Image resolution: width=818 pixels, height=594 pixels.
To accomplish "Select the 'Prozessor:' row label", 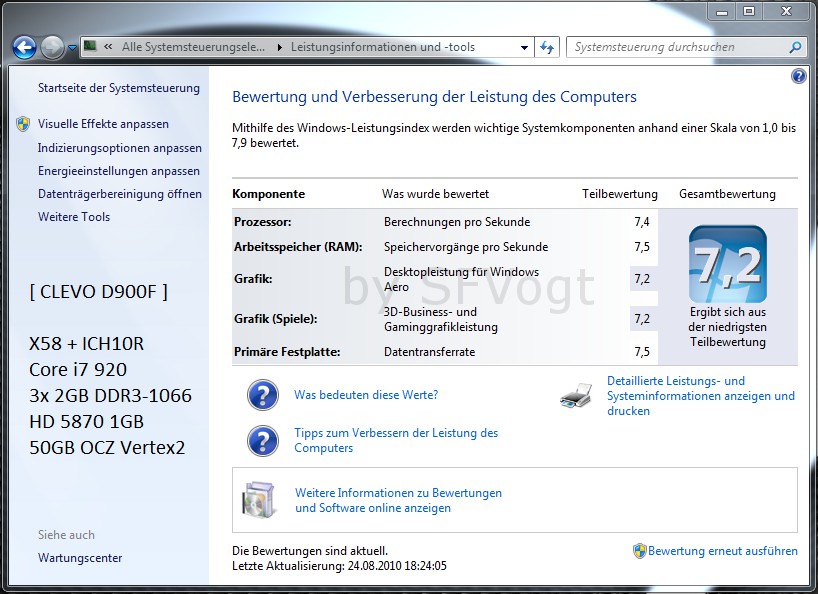I will [263, 222].
